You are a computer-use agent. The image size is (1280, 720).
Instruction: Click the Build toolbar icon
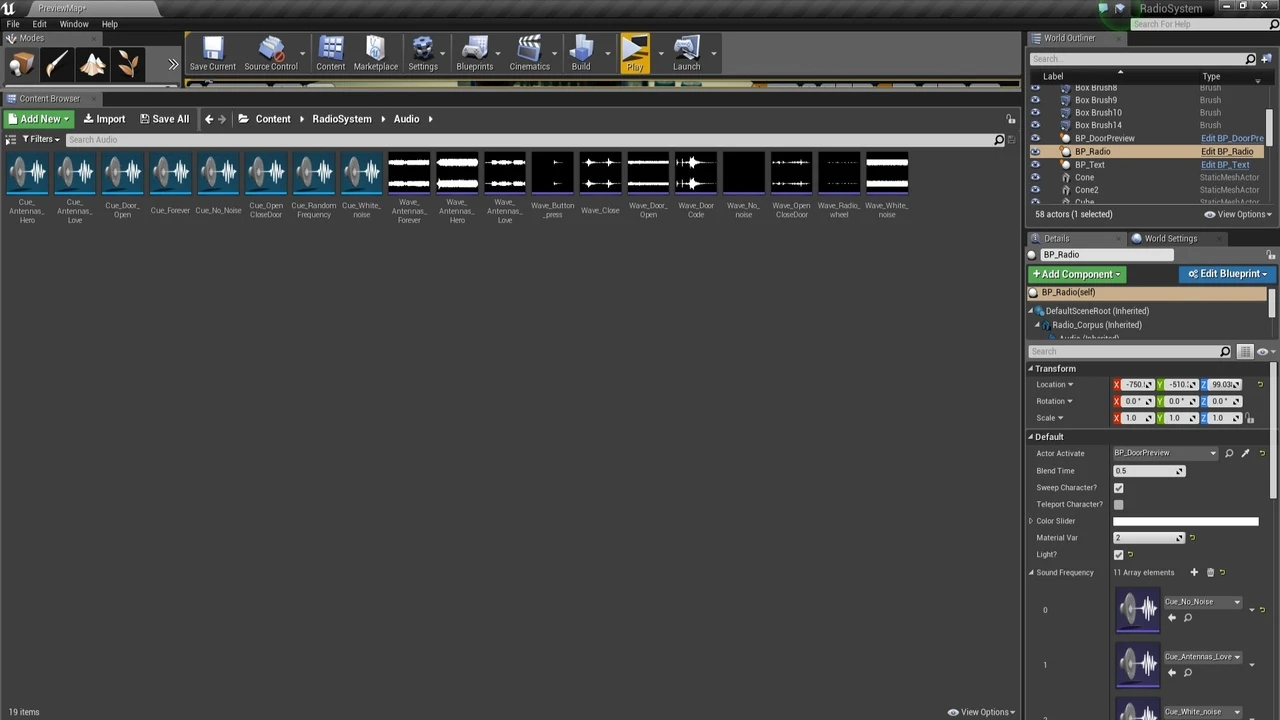[x=581, y=52]
